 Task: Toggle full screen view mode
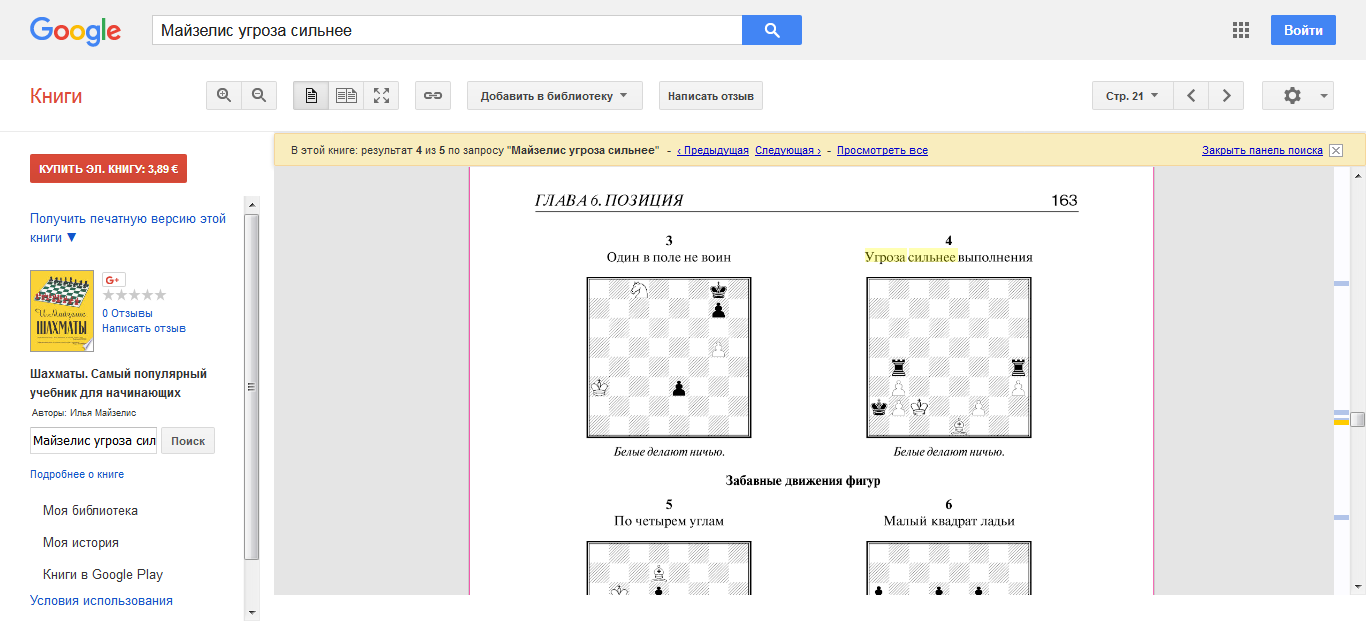pos(381,96)
